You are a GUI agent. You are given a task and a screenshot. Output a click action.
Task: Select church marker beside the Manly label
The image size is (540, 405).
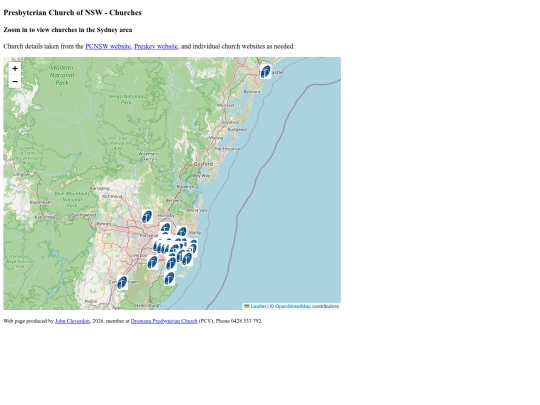tap(182, 231)
